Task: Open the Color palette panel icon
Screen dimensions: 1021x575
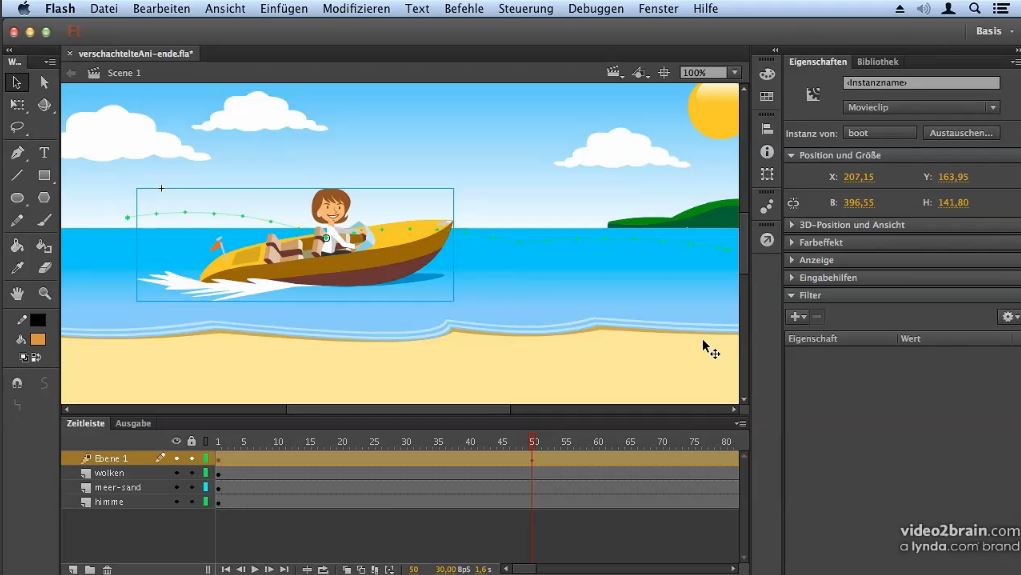Action: pyautogui.click(x=766, y=74)
